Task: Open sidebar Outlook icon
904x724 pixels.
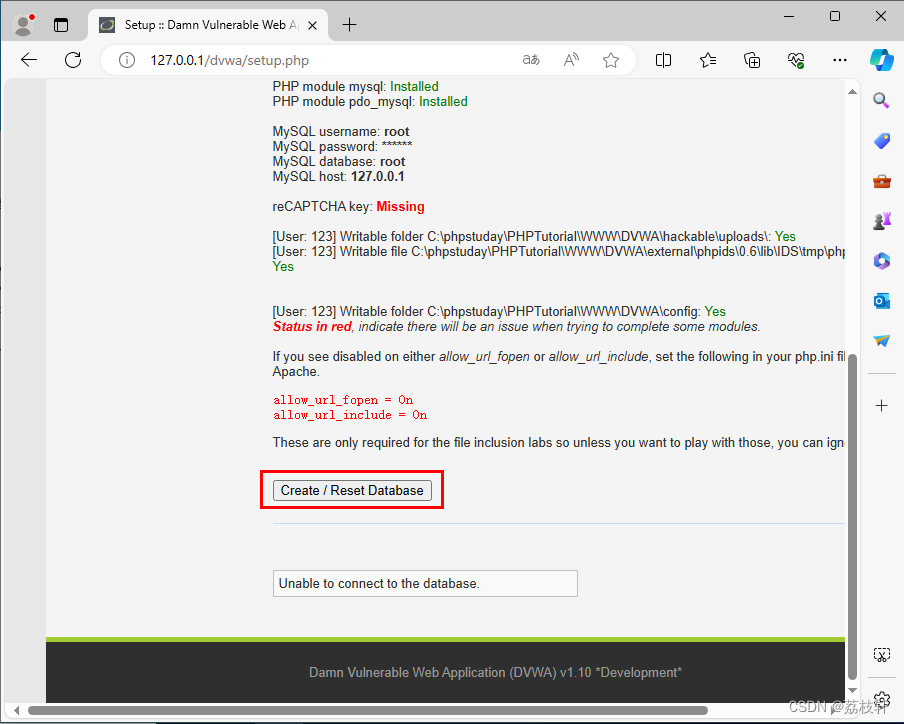Action: pos(882,300)
